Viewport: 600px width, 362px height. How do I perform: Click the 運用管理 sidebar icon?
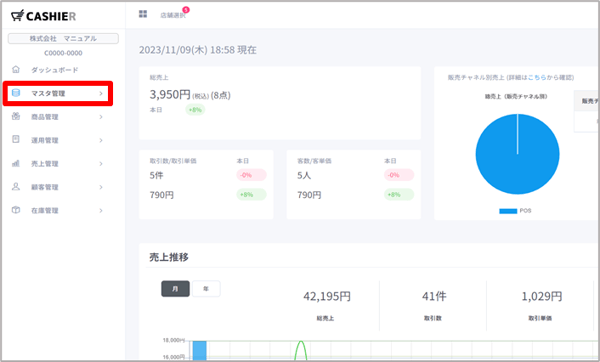(16, 140)
